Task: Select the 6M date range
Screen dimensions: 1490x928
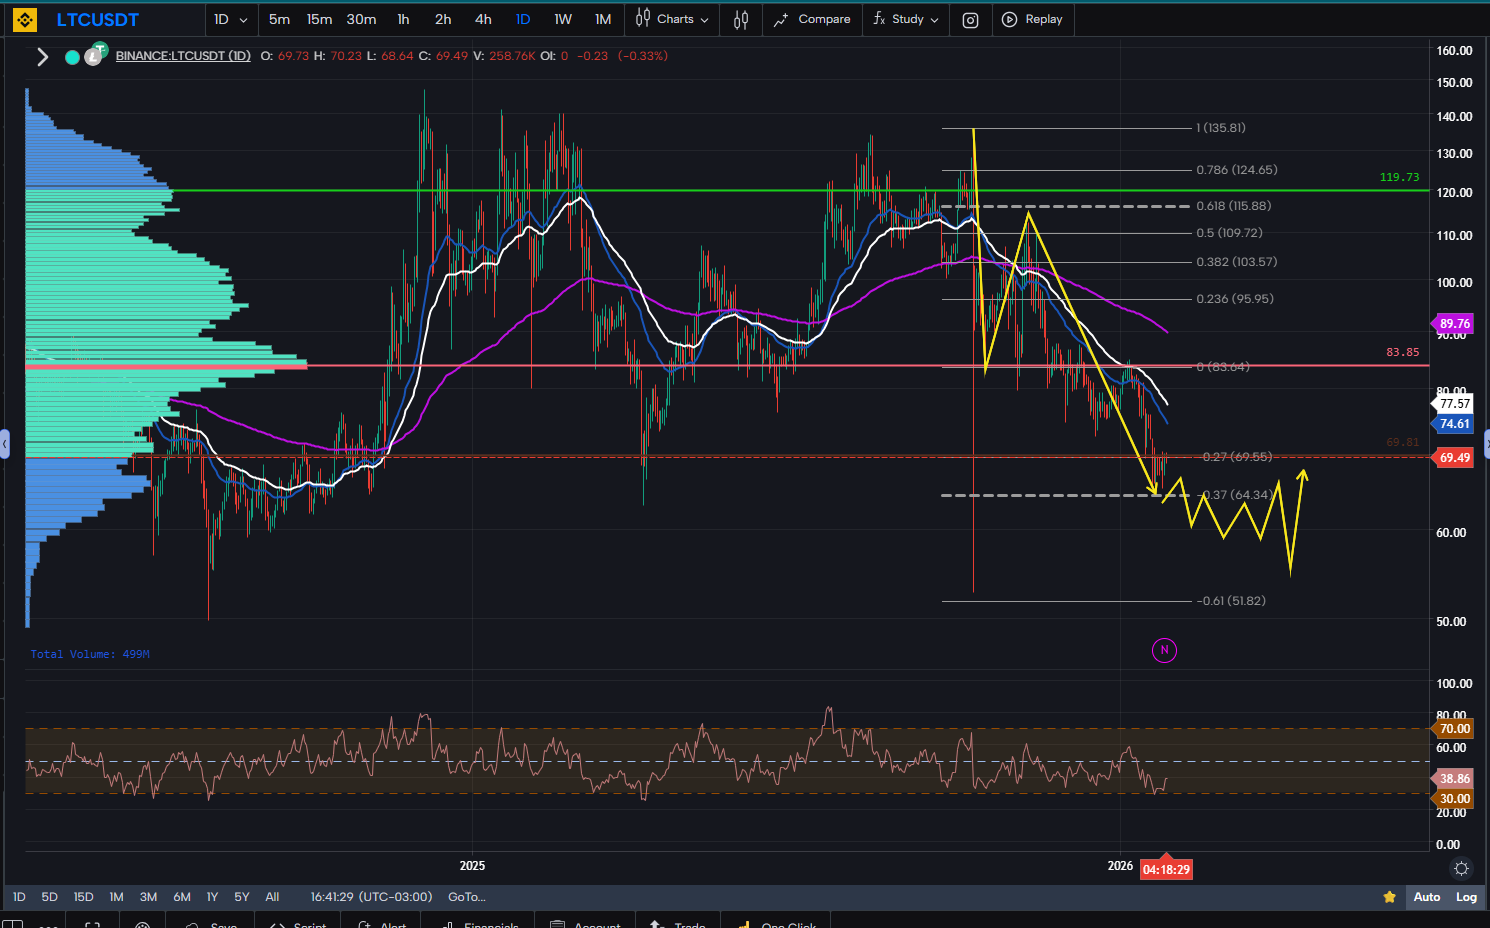Action: coord(182,897)
